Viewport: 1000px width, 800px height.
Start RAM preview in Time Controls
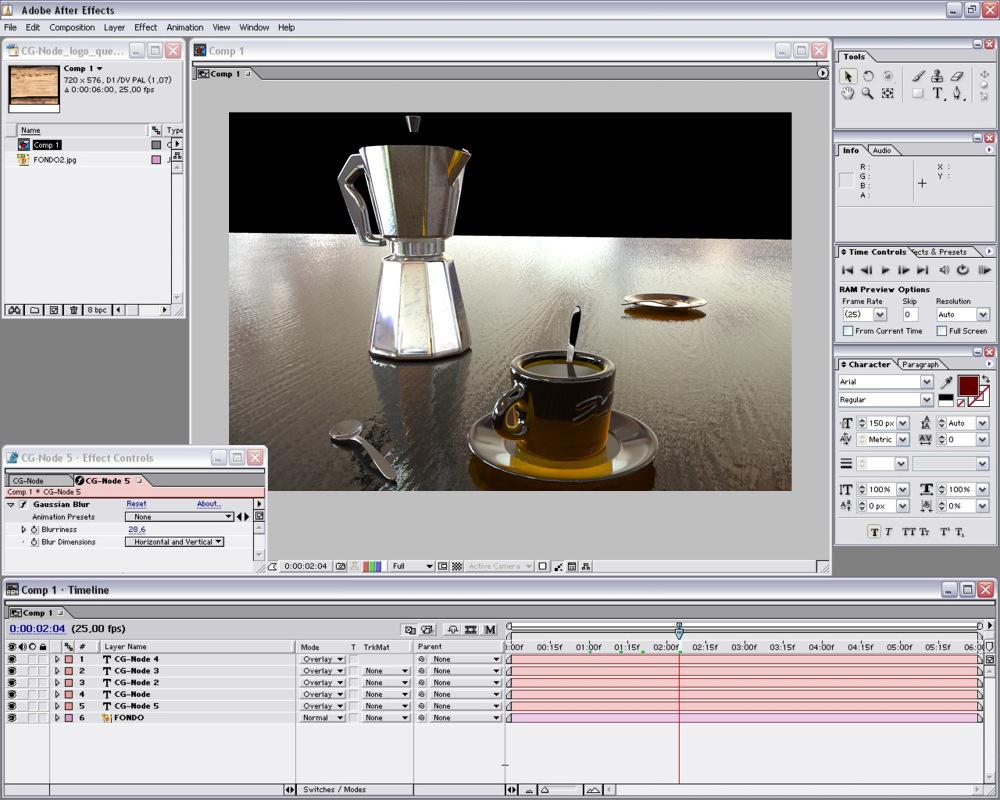click(985, 270)
